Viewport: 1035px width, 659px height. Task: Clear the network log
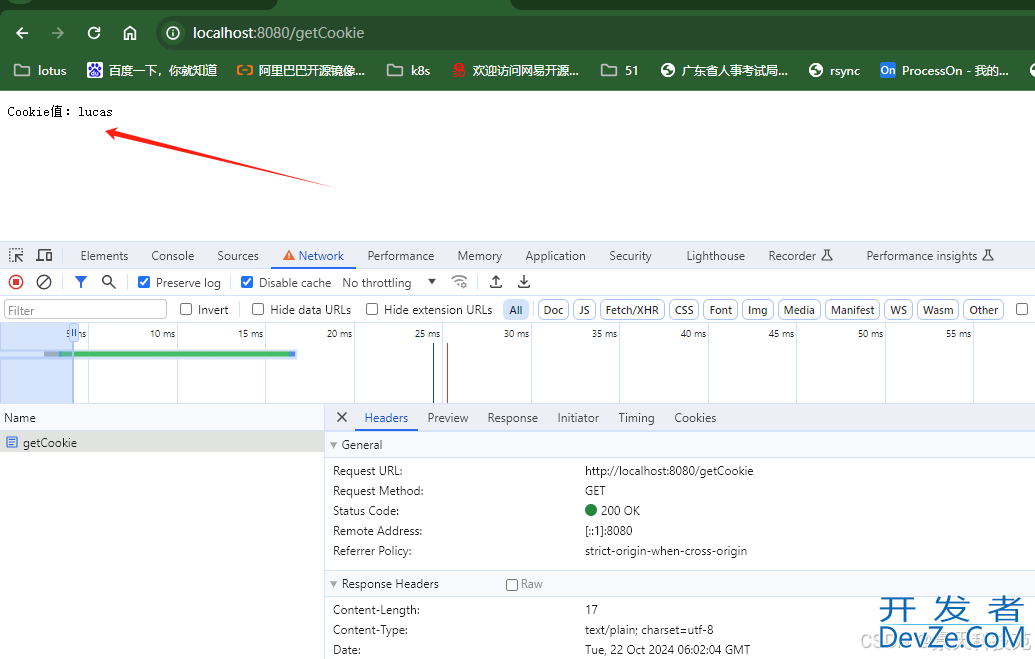coord(44,283)
